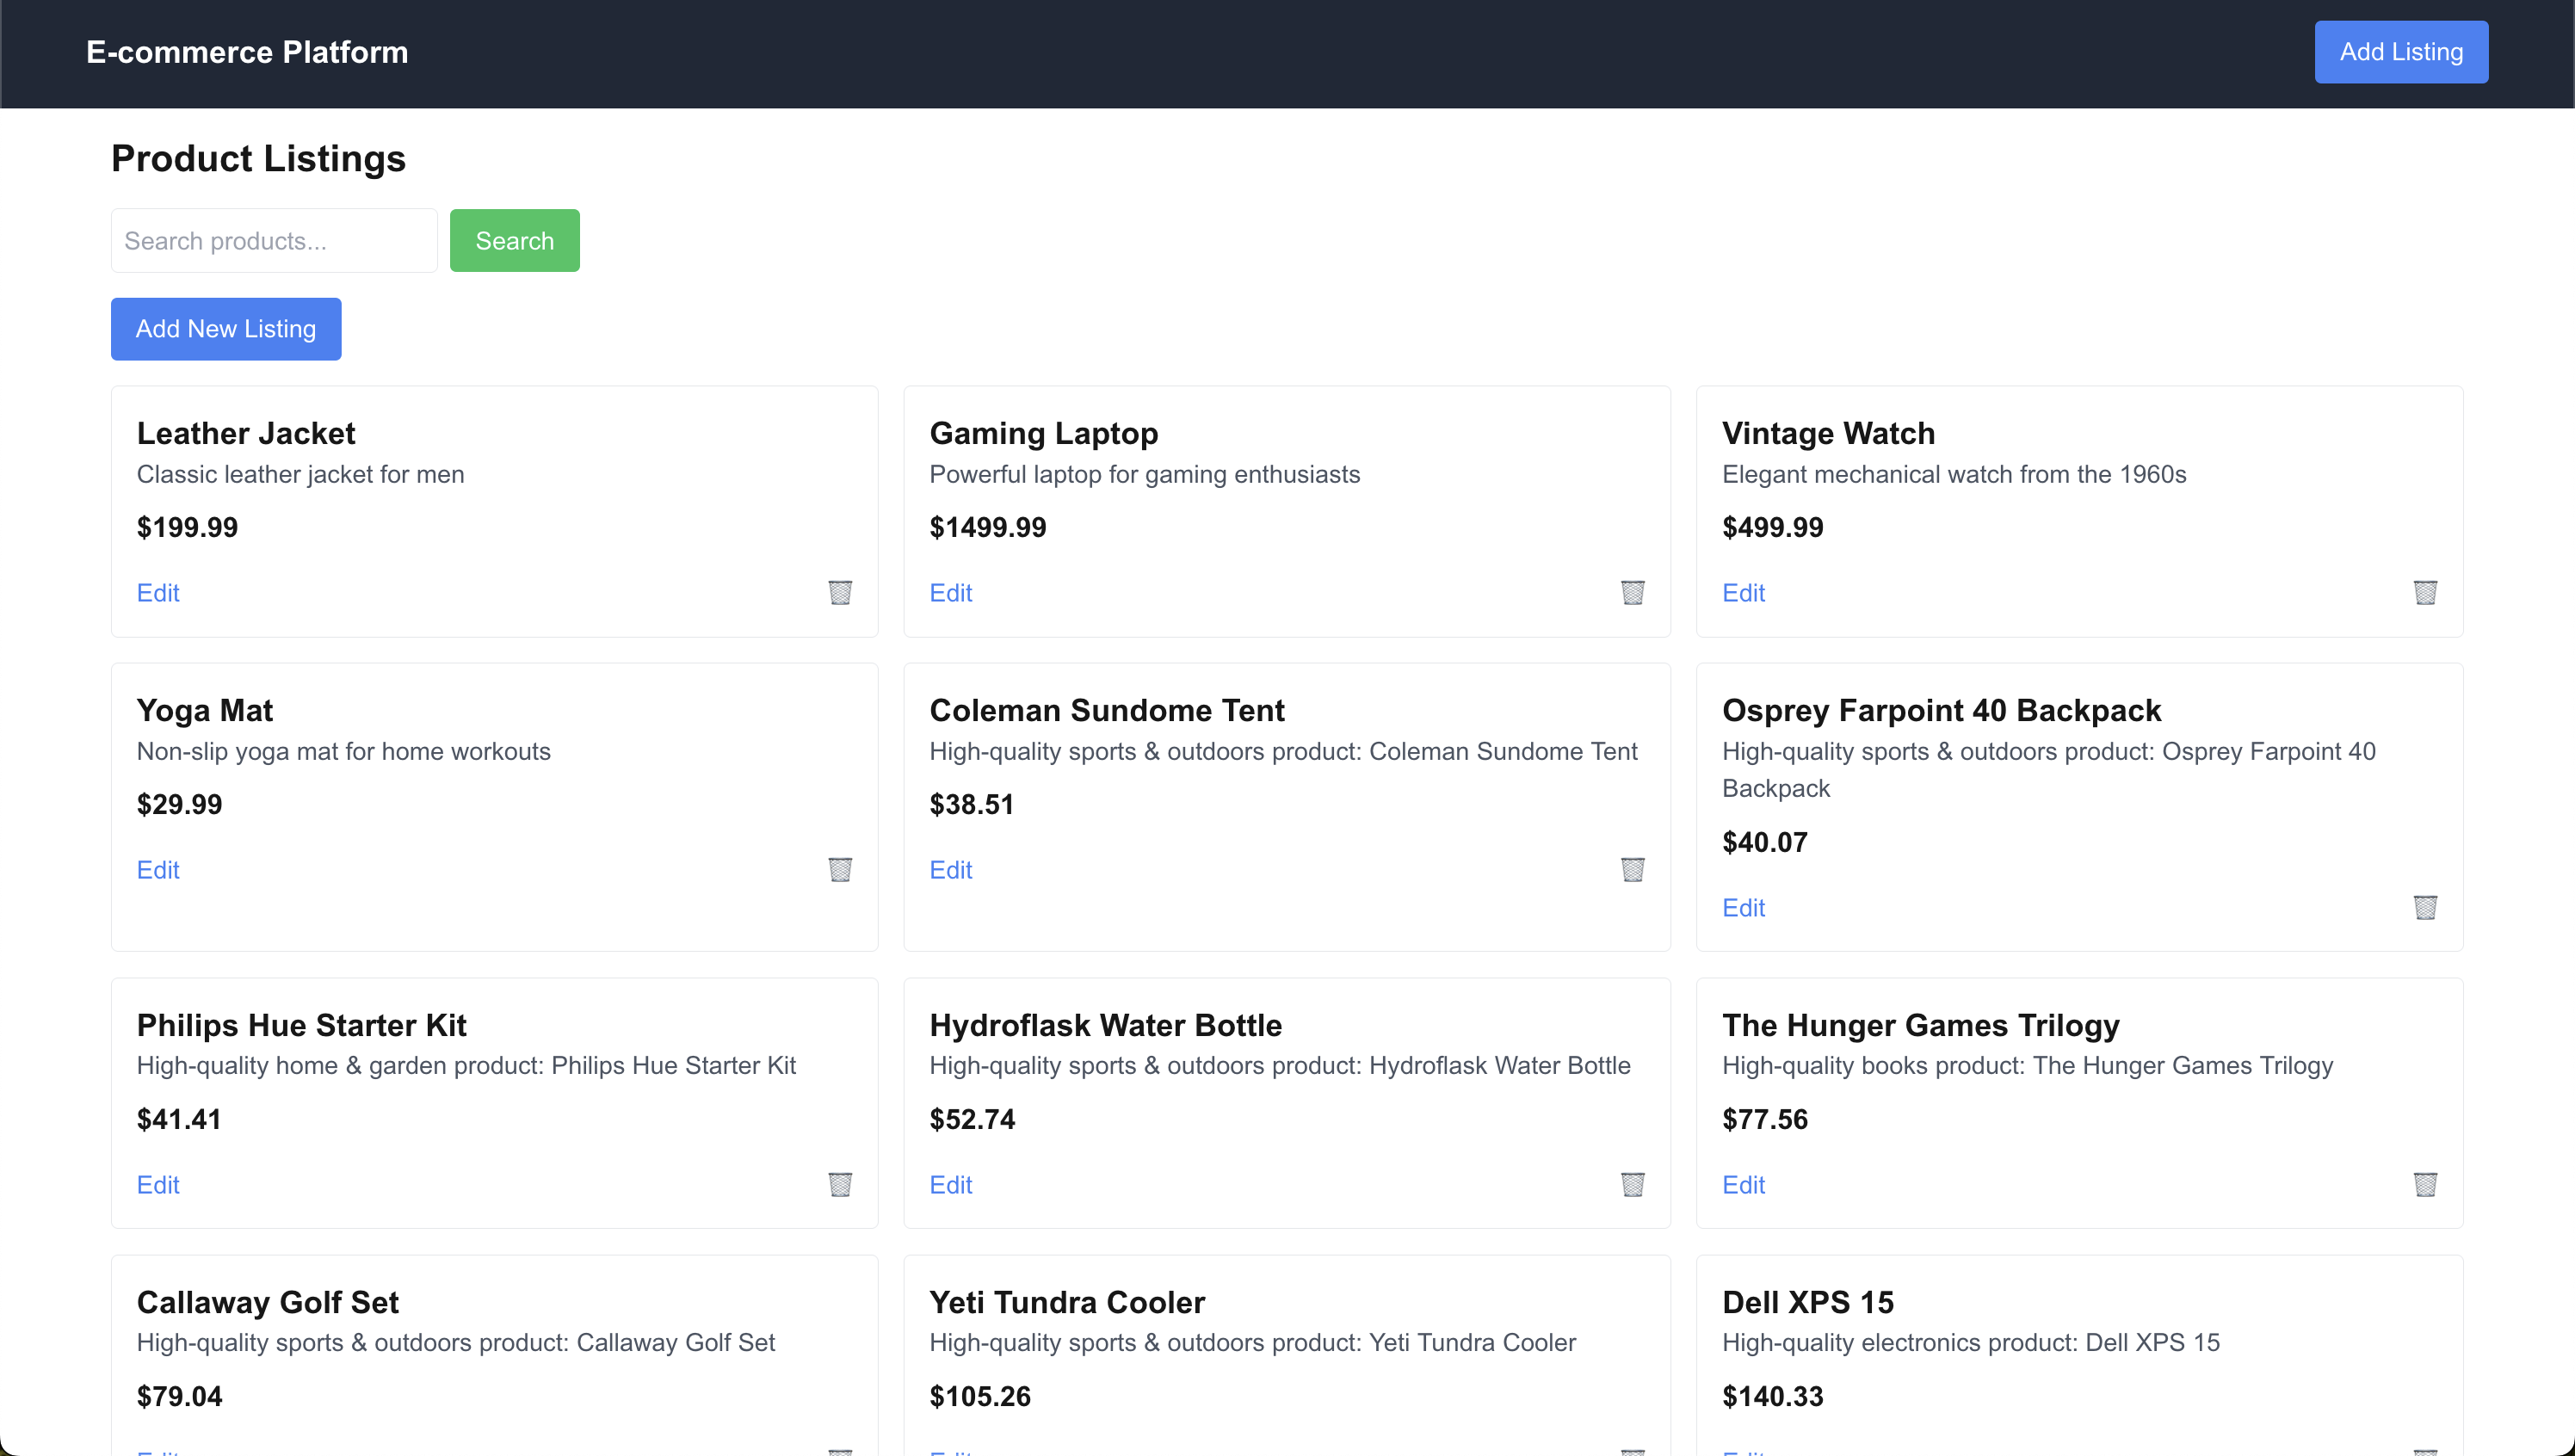Delete the Philips Hue Starter Kit listing
The height and width of the screenshot is (1456, 2575).
click(x=840, y=1184)
